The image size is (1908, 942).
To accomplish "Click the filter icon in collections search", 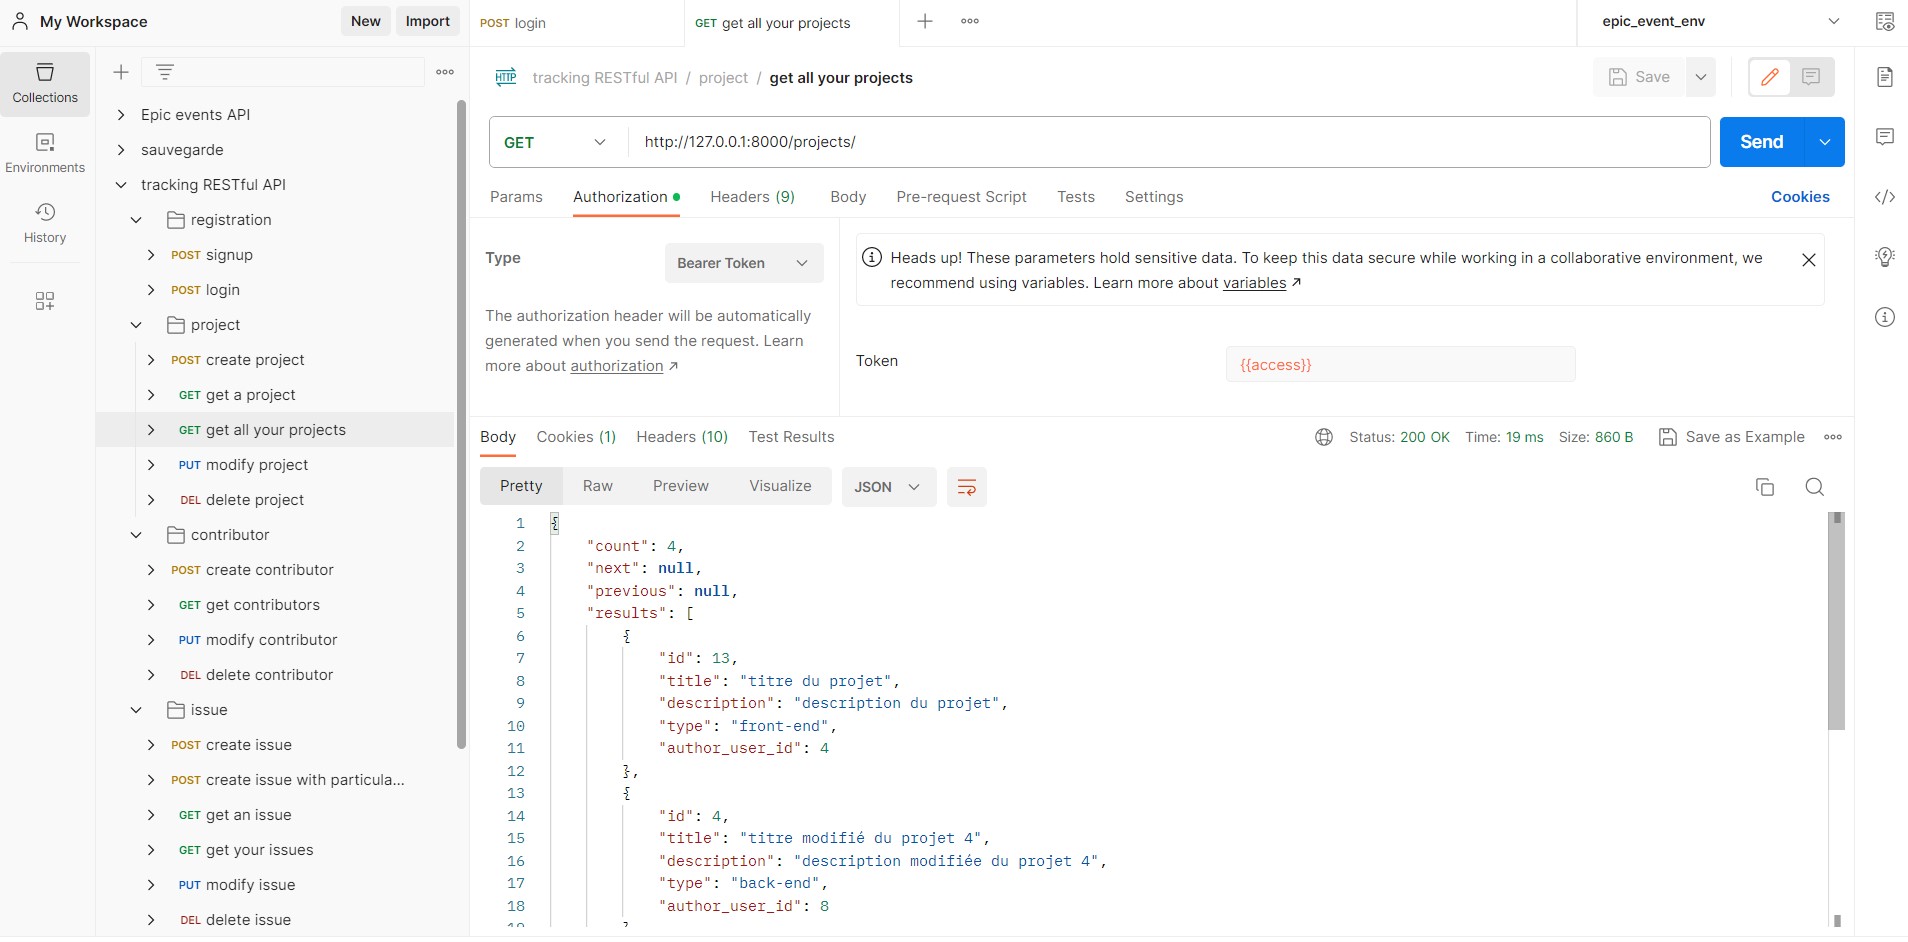I will pyautogui.click(x=165, y=72).
